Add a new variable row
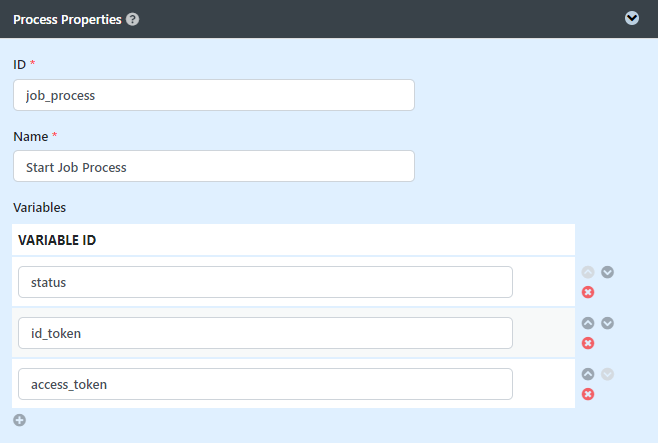658x443 pixels. pos(19,420)
